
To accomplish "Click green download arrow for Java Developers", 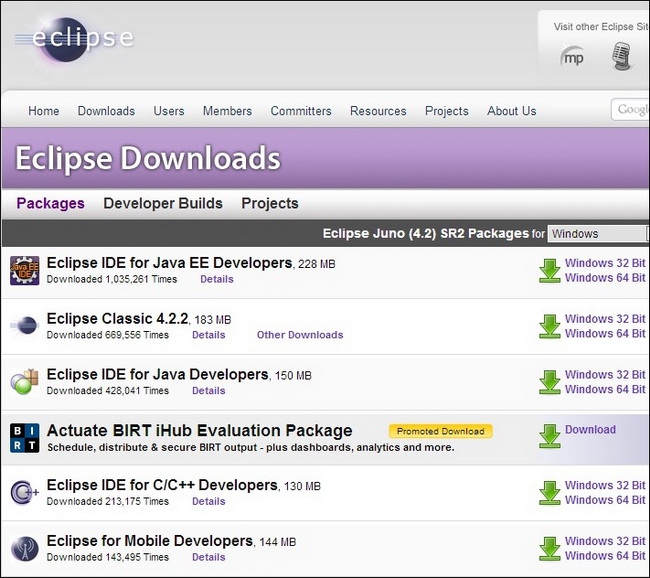I will point(550,382).
